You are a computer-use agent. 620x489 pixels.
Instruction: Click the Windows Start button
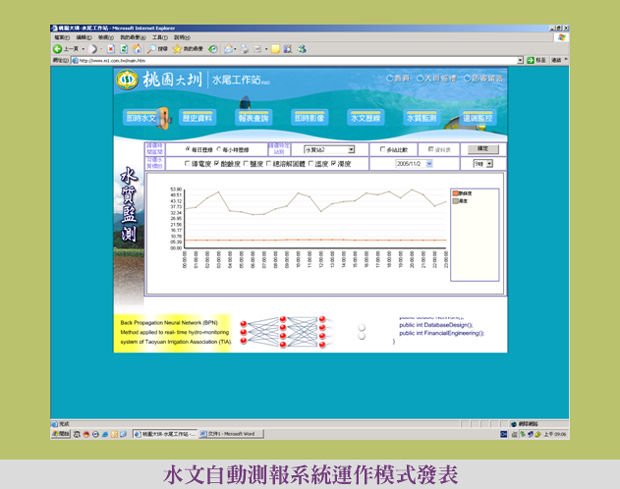pyautogui.click(x=62, y=434)
